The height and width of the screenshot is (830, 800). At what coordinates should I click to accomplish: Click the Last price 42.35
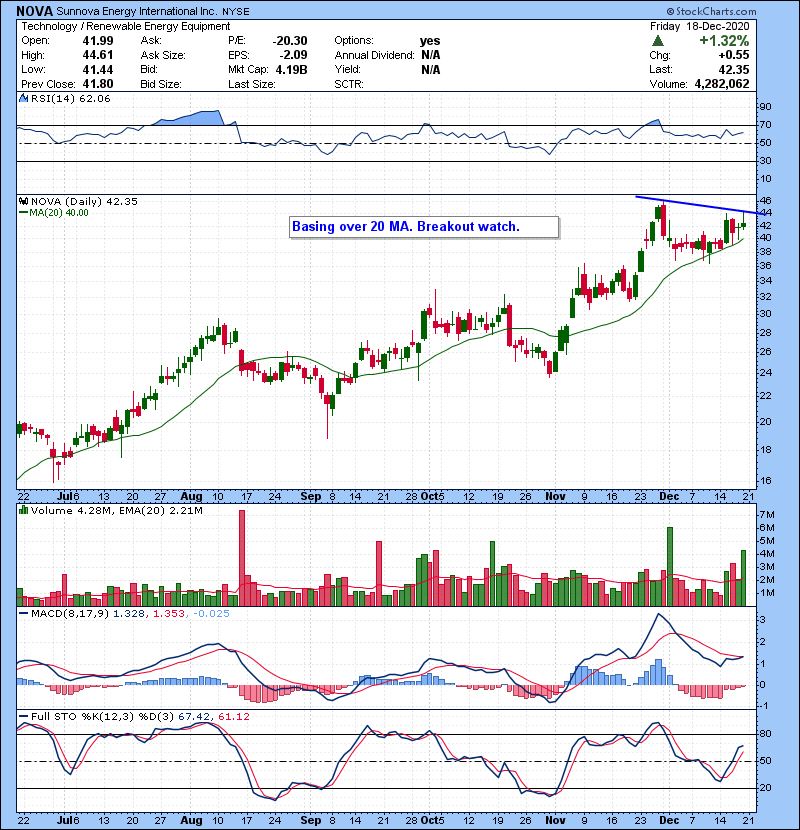point(733,69)
